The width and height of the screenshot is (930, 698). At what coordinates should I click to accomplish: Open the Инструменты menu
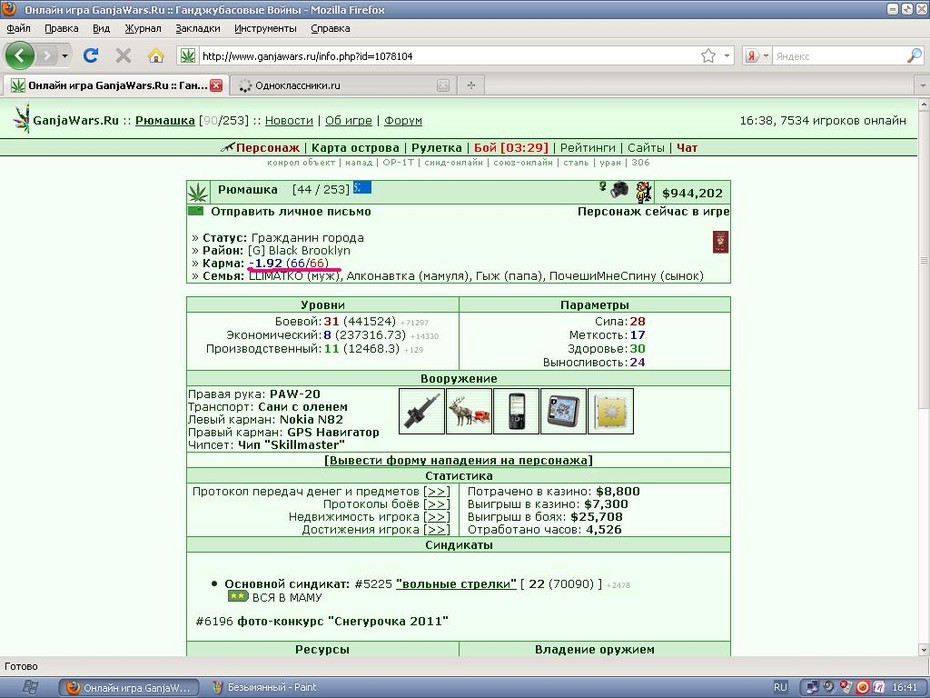pos(265,28)
